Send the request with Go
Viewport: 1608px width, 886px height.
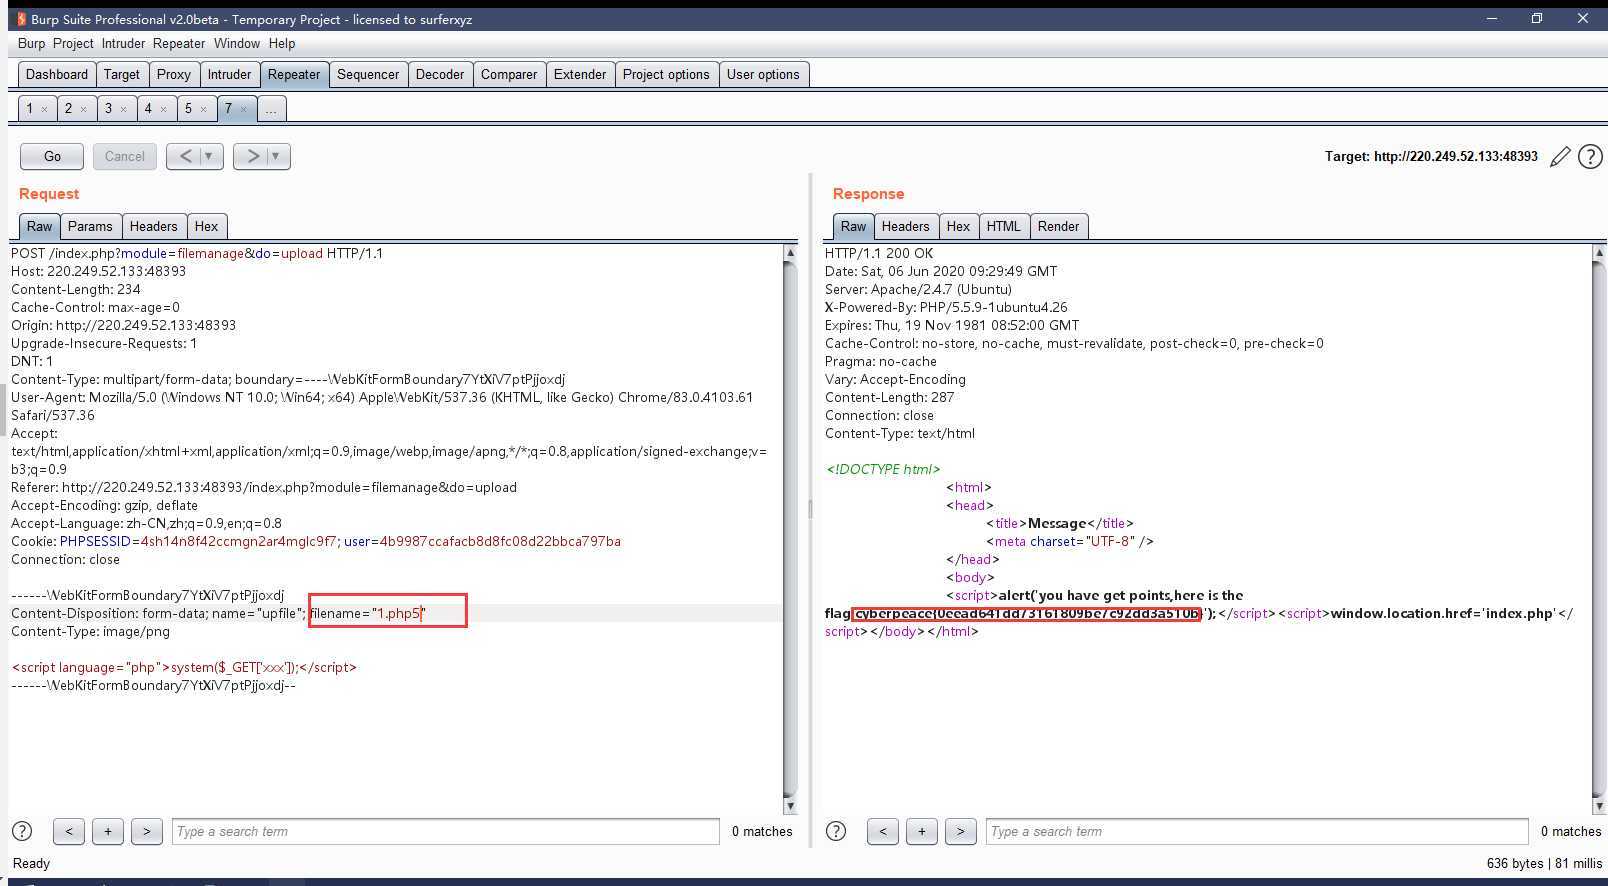[x=52, y=156]
